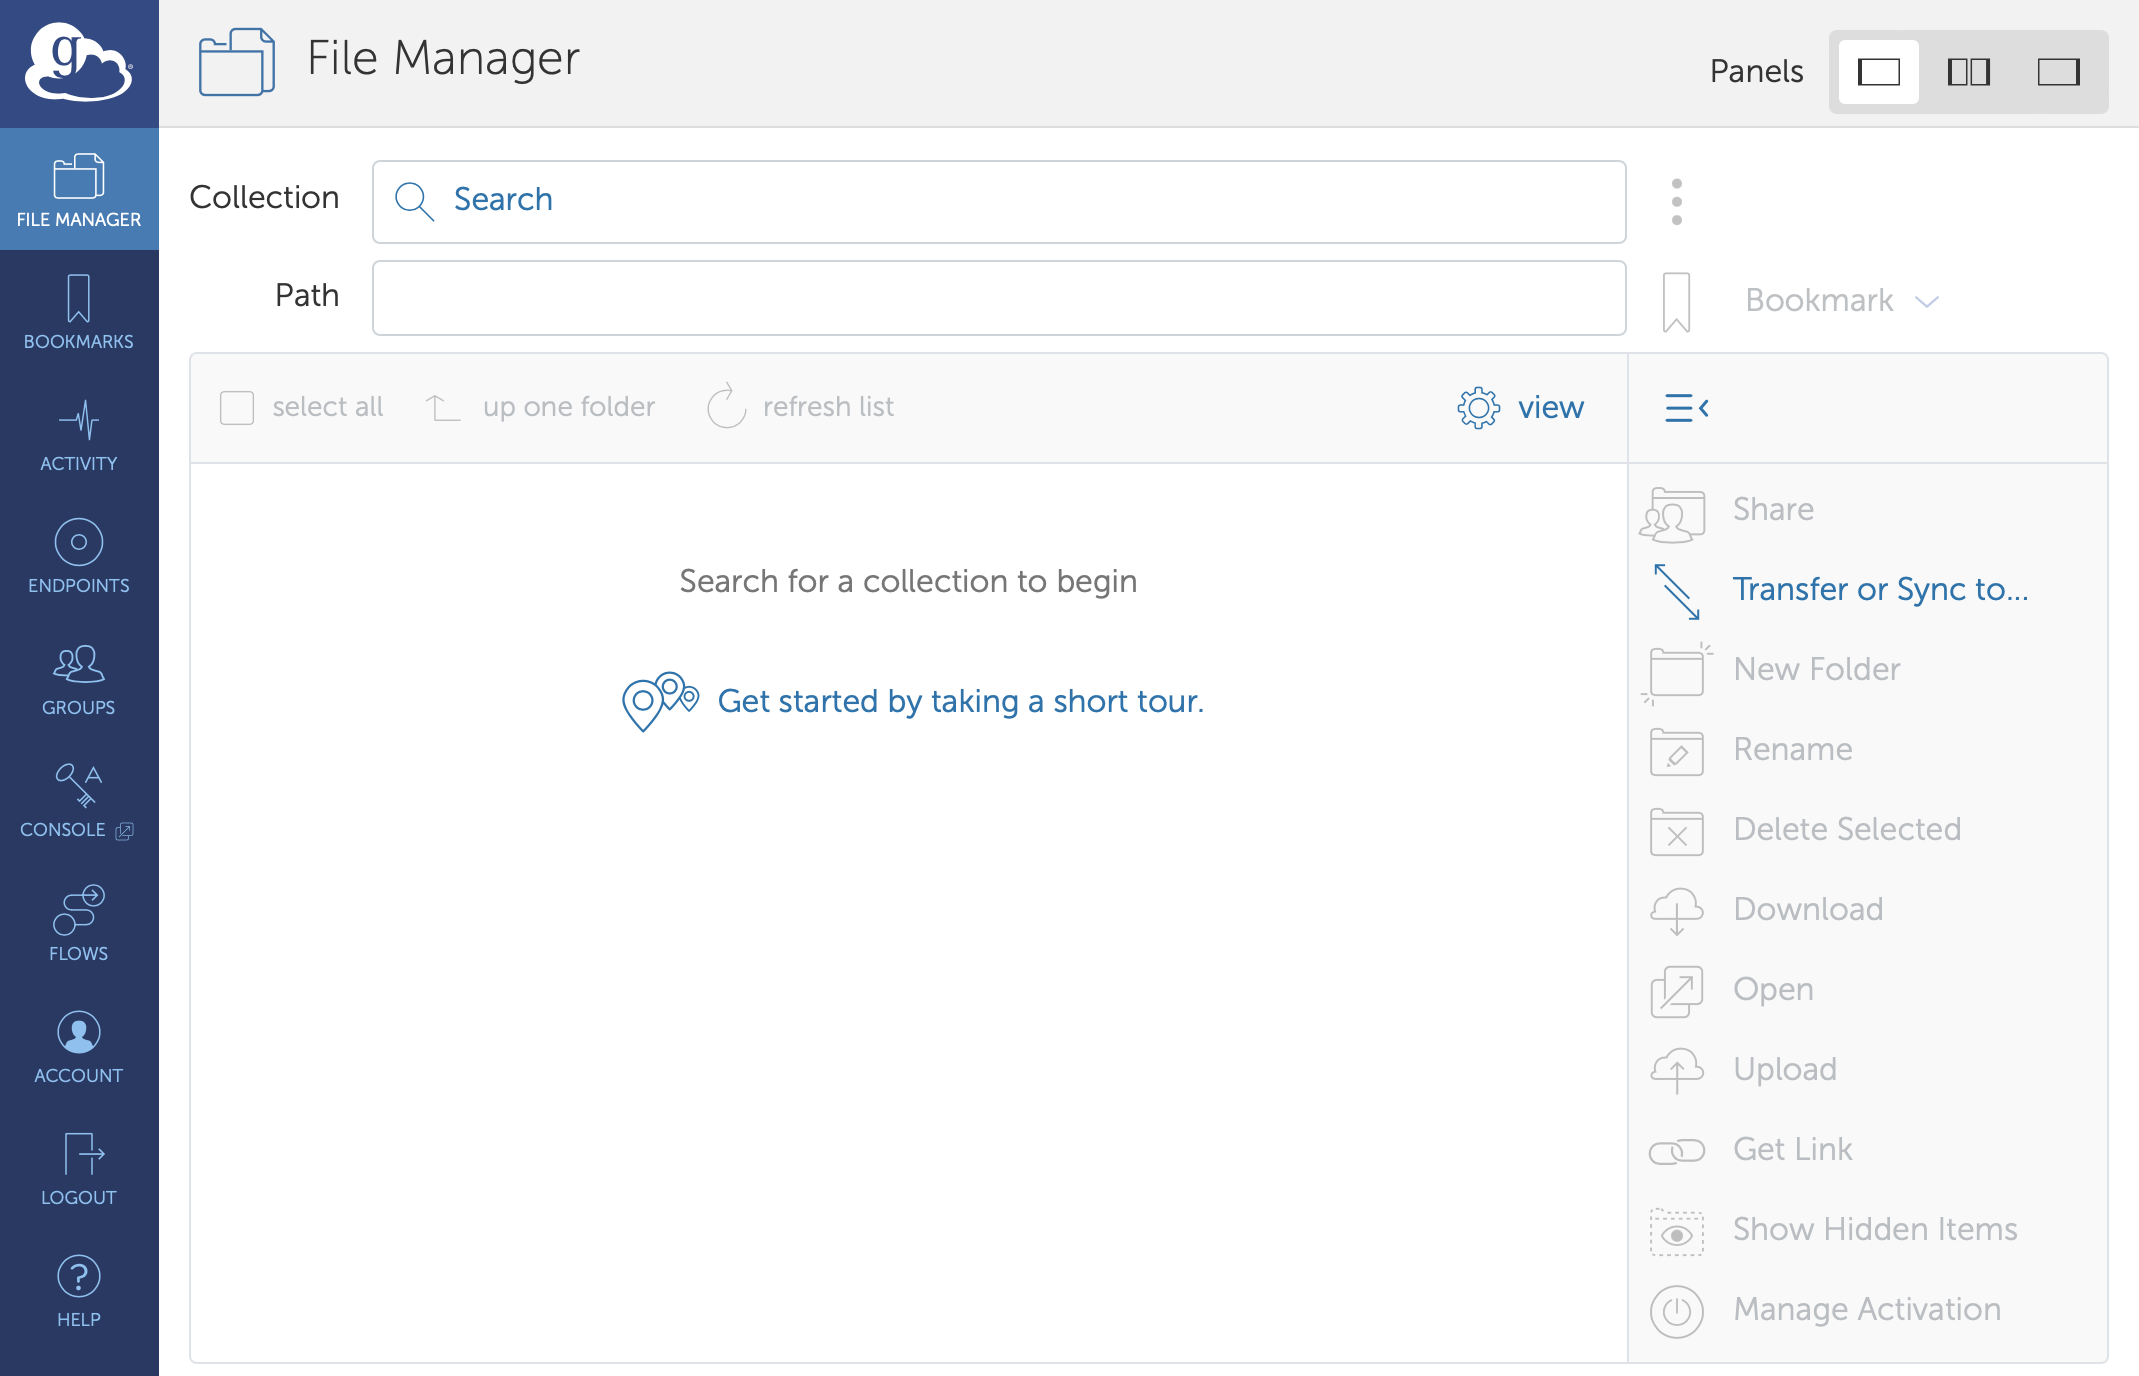Click Delete Selected

point(1806,830)
